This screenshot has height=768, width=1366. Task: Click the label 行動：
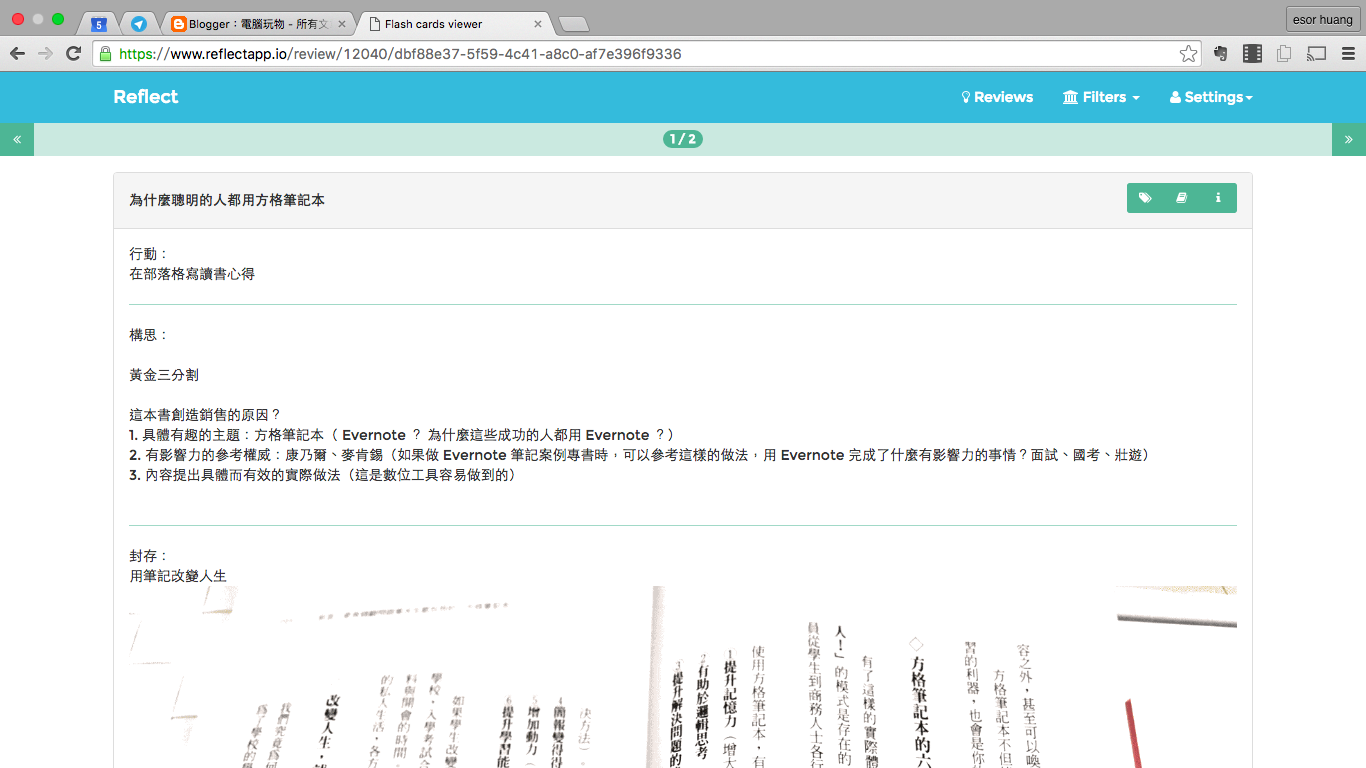click(150, 254)
